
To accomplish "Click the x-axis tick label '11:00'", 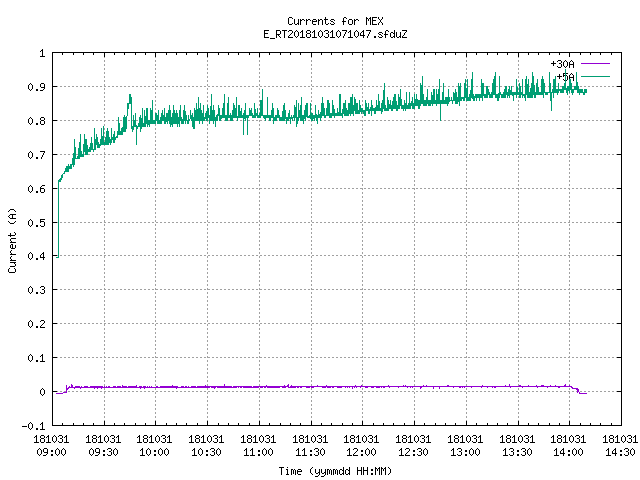I will coord(258,452).
